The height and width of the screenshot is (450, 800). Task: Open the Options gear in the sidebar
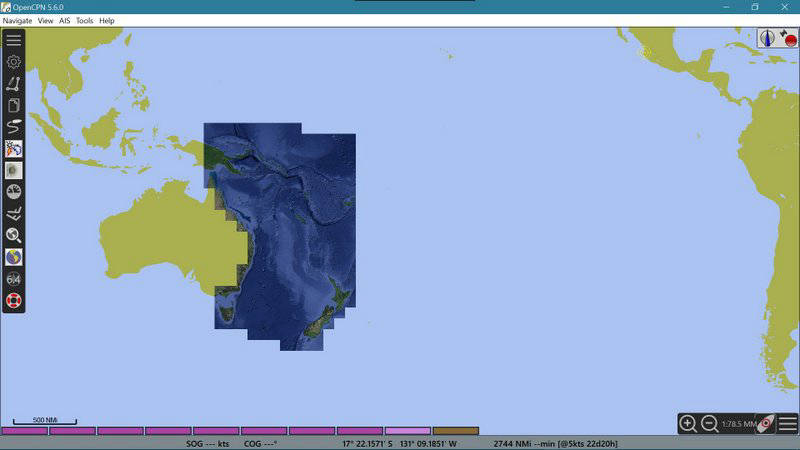point(14,62)
